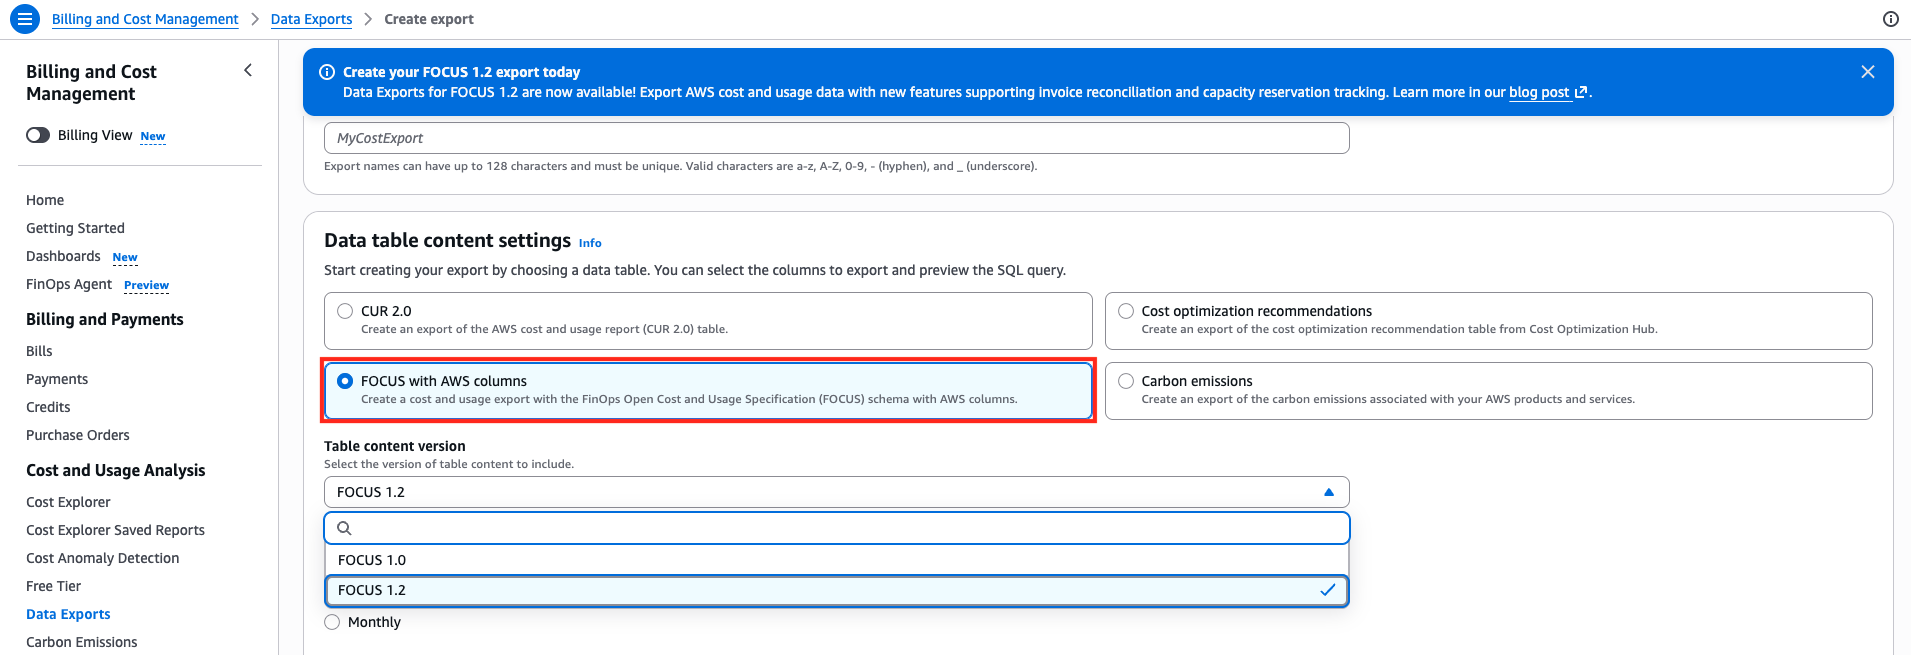Choose FOCUS 1.2 from the version list
The height and width of the screenshot is (655, 1911).
pos(836,590)
